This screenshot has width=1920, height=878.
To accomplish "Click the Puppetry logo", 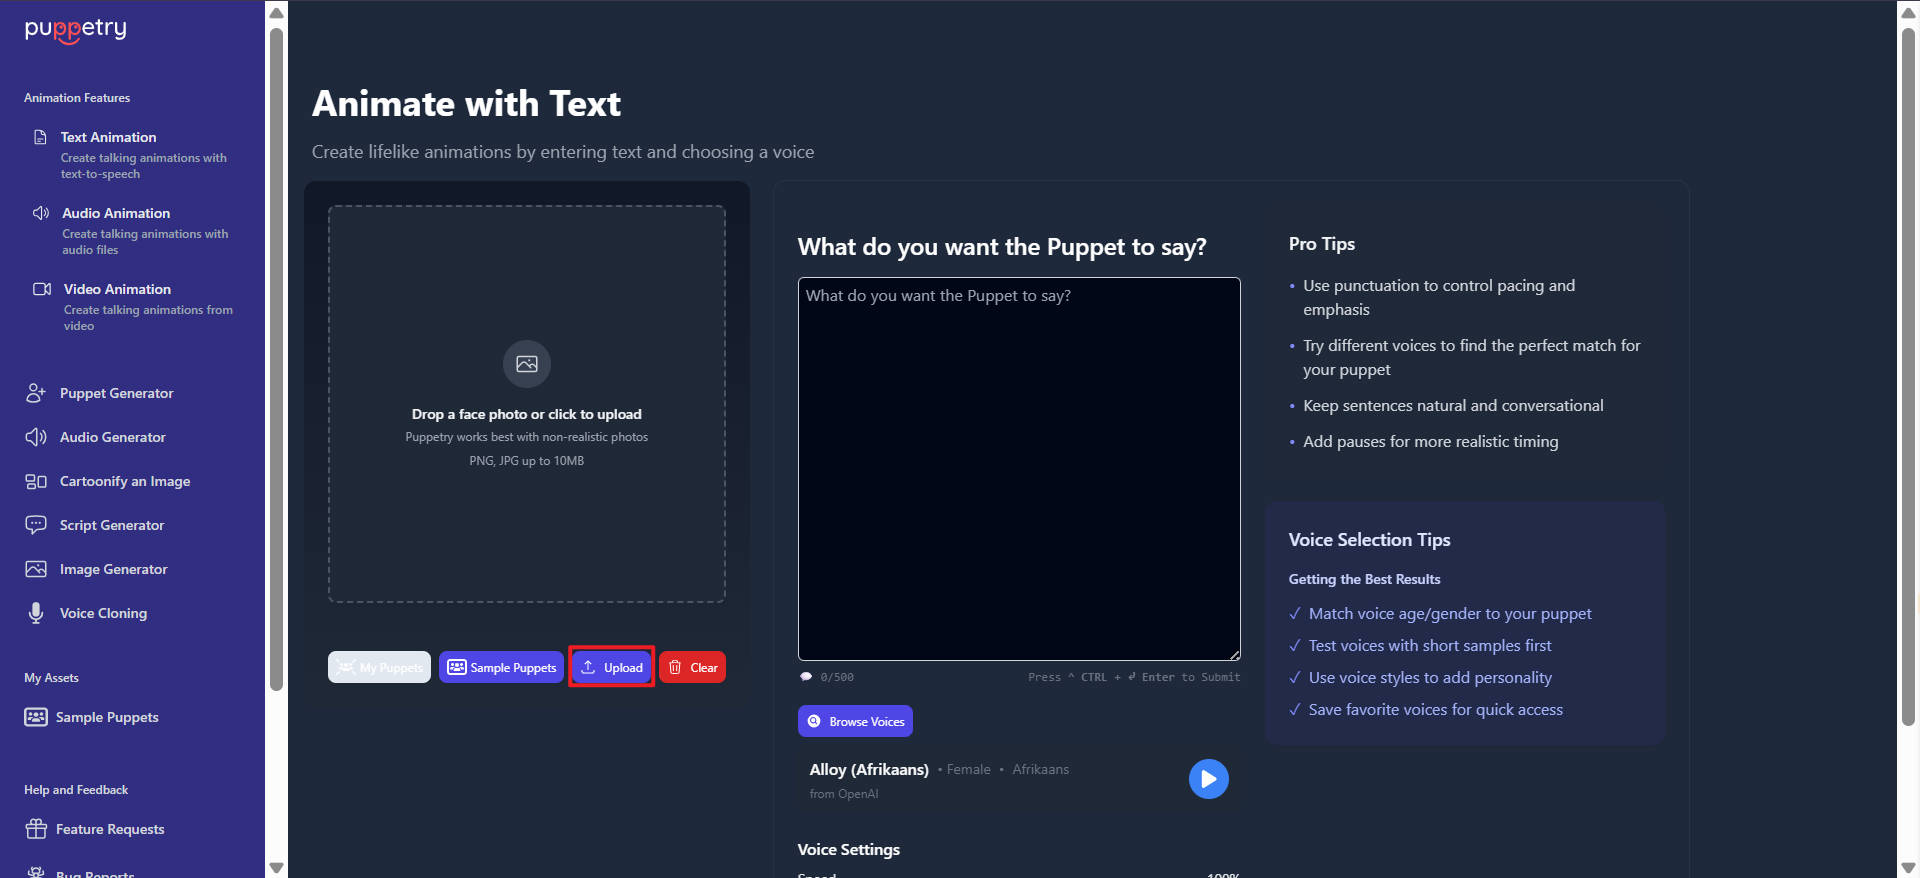I will pos(76,29).
